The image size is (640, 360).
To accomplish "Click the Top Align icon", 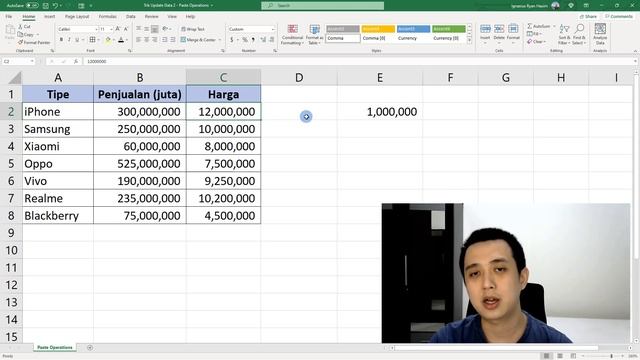I will pos(138,29).
